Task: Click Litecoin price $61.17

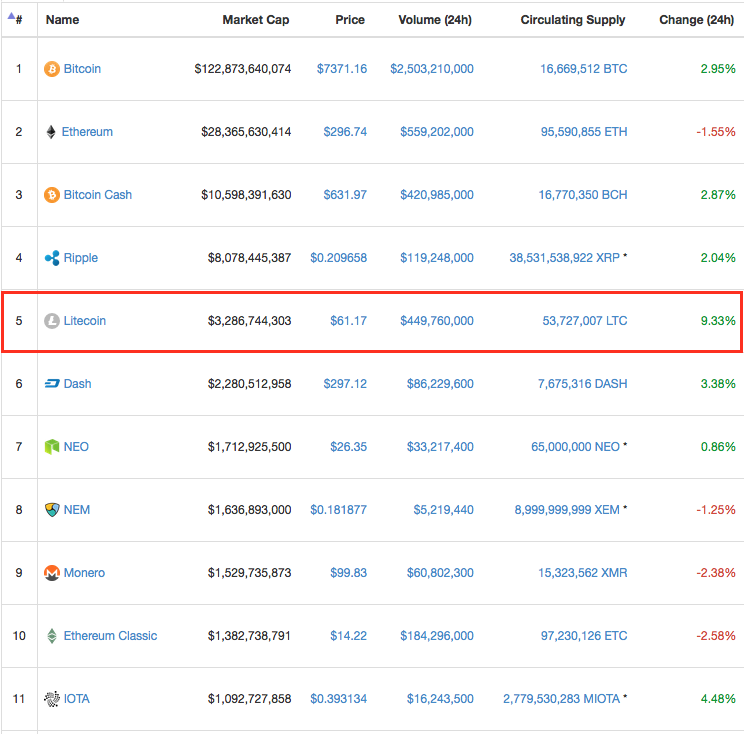Action: tap(348, 321)
